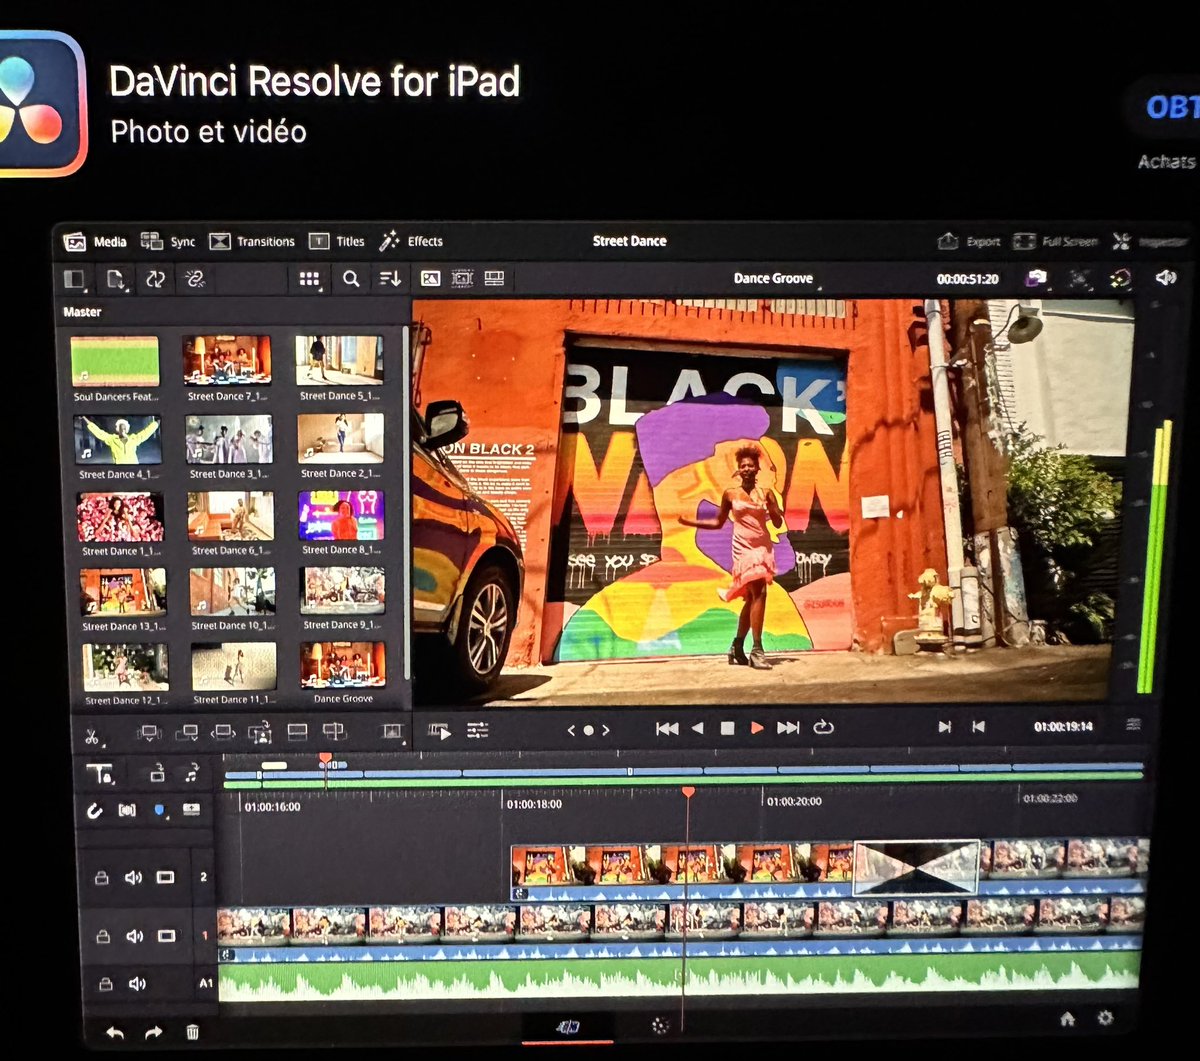Open the Transitions tab
This screenshot has height=1061, width=1200.
click(x=252, y=242)
